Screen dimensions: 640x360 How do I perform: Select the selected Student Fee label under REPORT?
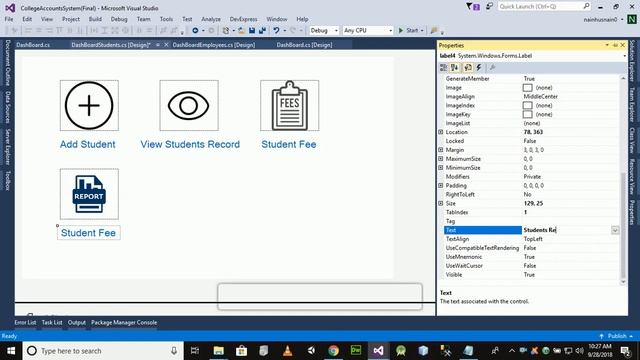[x=89, y=233]
